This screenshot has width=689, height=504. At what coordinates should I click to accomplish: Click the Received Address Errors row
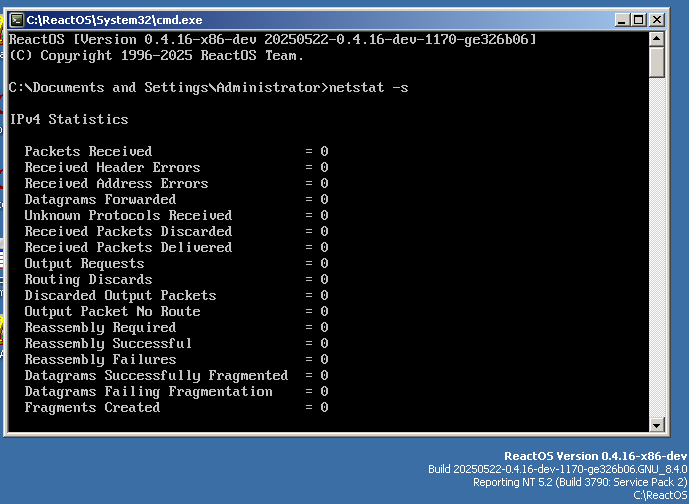pos(176,183)
